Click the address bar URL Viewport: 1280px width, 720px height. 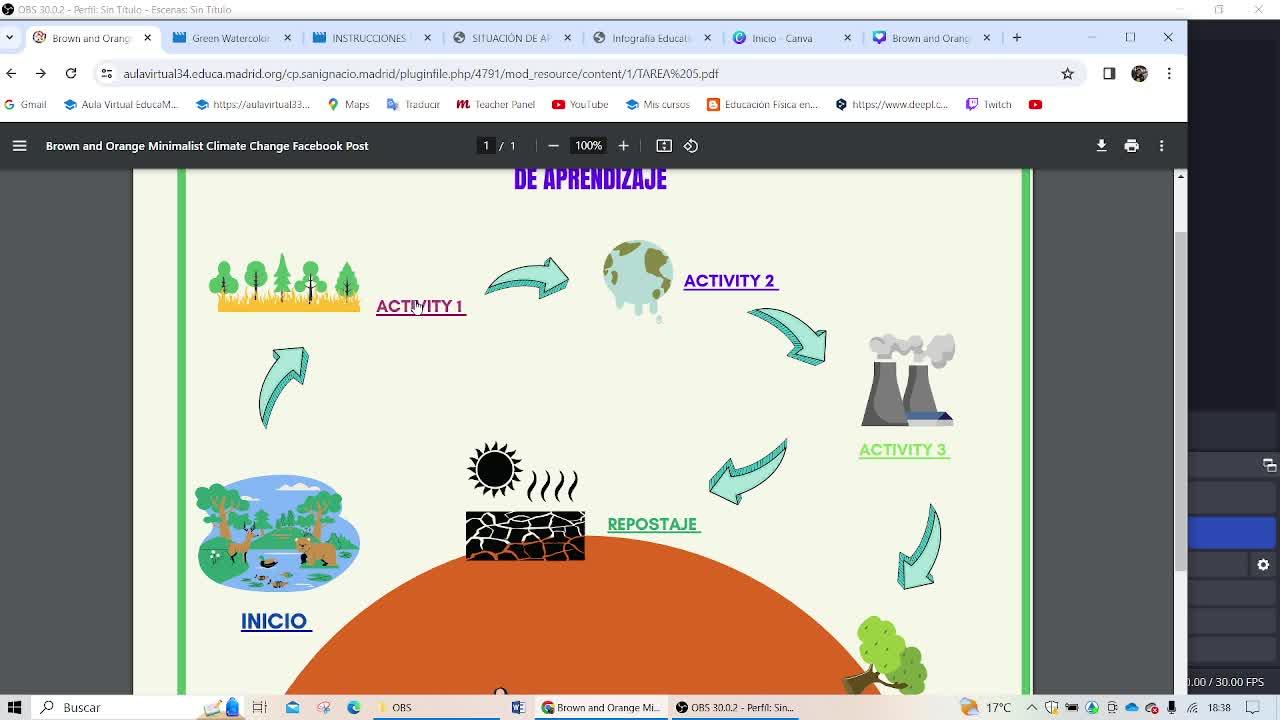point(421,73)
